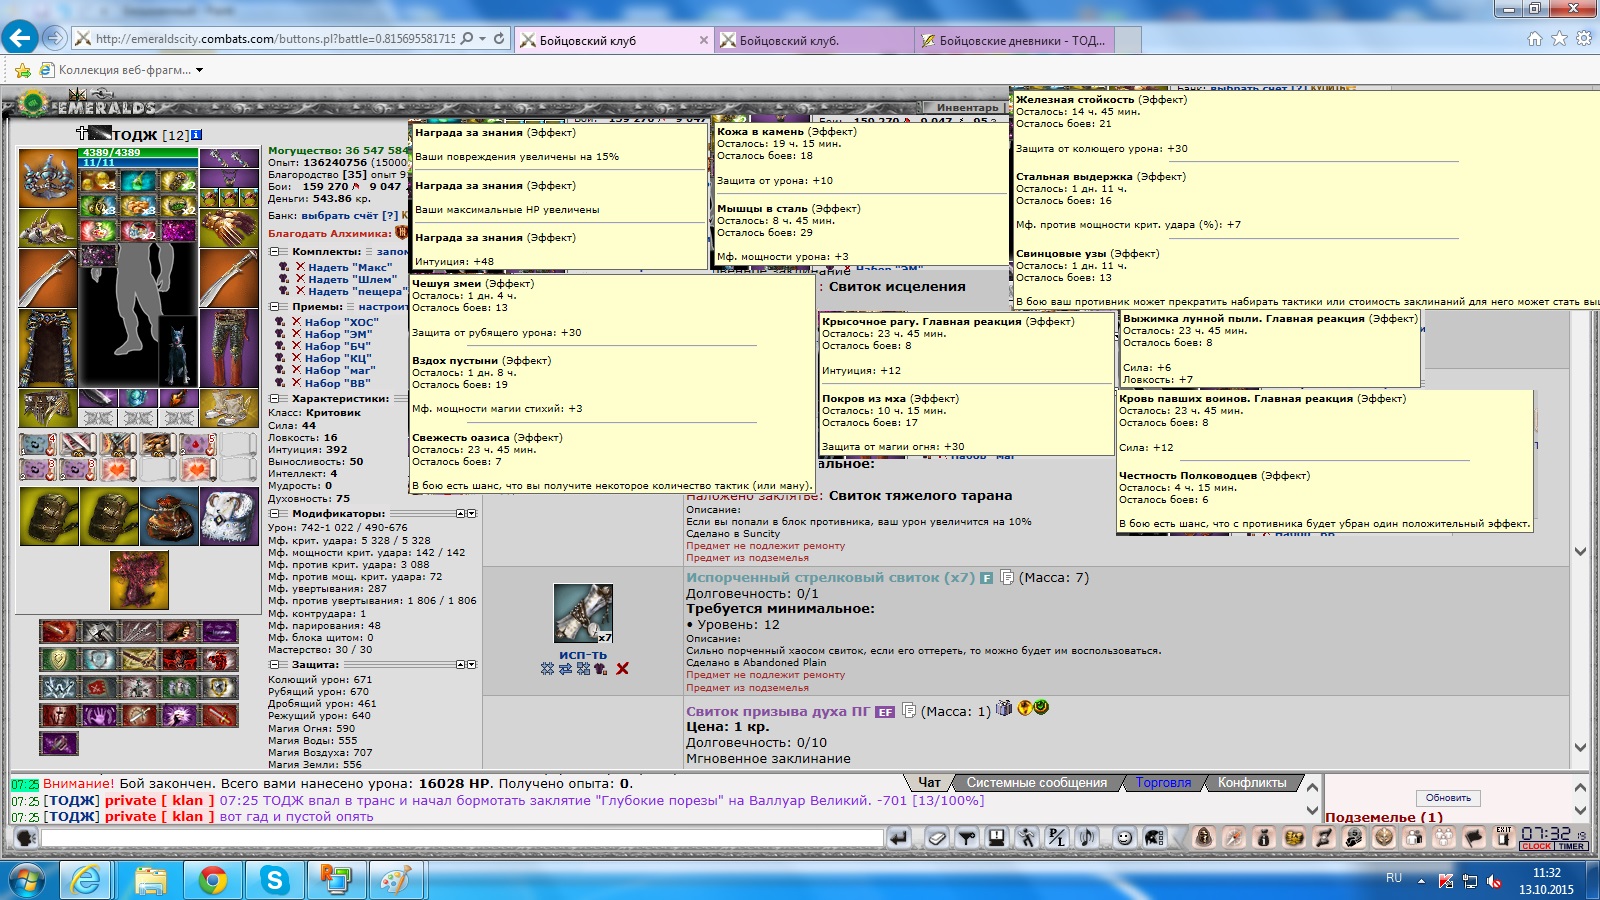Click the dog companion portrait
The height and width of the screenshot is (900, 1600).
click(x=178, y=352)
